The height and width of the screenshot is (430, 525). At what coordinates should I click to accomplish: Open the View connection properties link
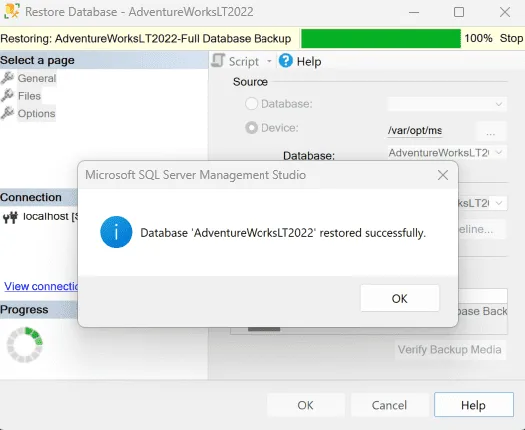[x=41, y=286]
